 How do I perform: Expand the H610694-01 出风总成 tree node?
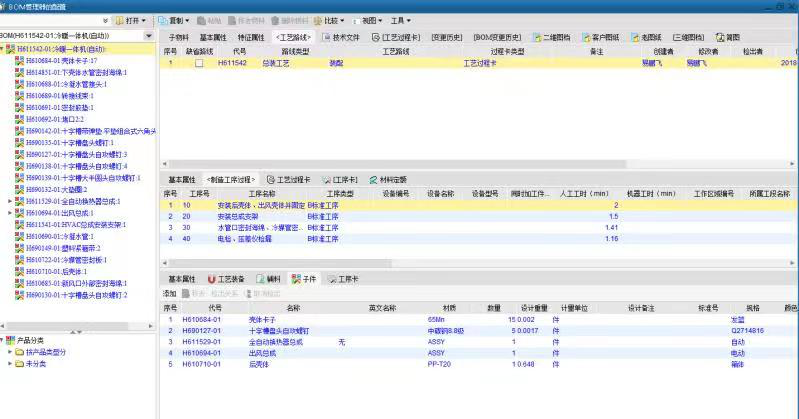pos(11,213)
